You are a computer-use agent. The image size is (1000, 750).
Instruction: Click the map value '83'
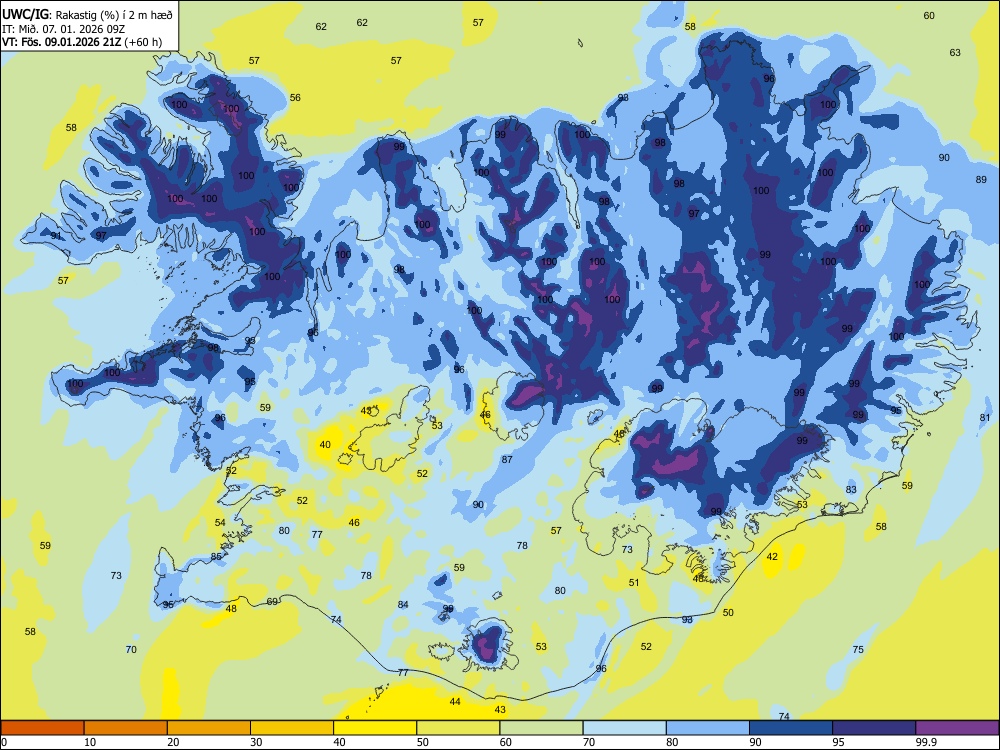[851, 489]
